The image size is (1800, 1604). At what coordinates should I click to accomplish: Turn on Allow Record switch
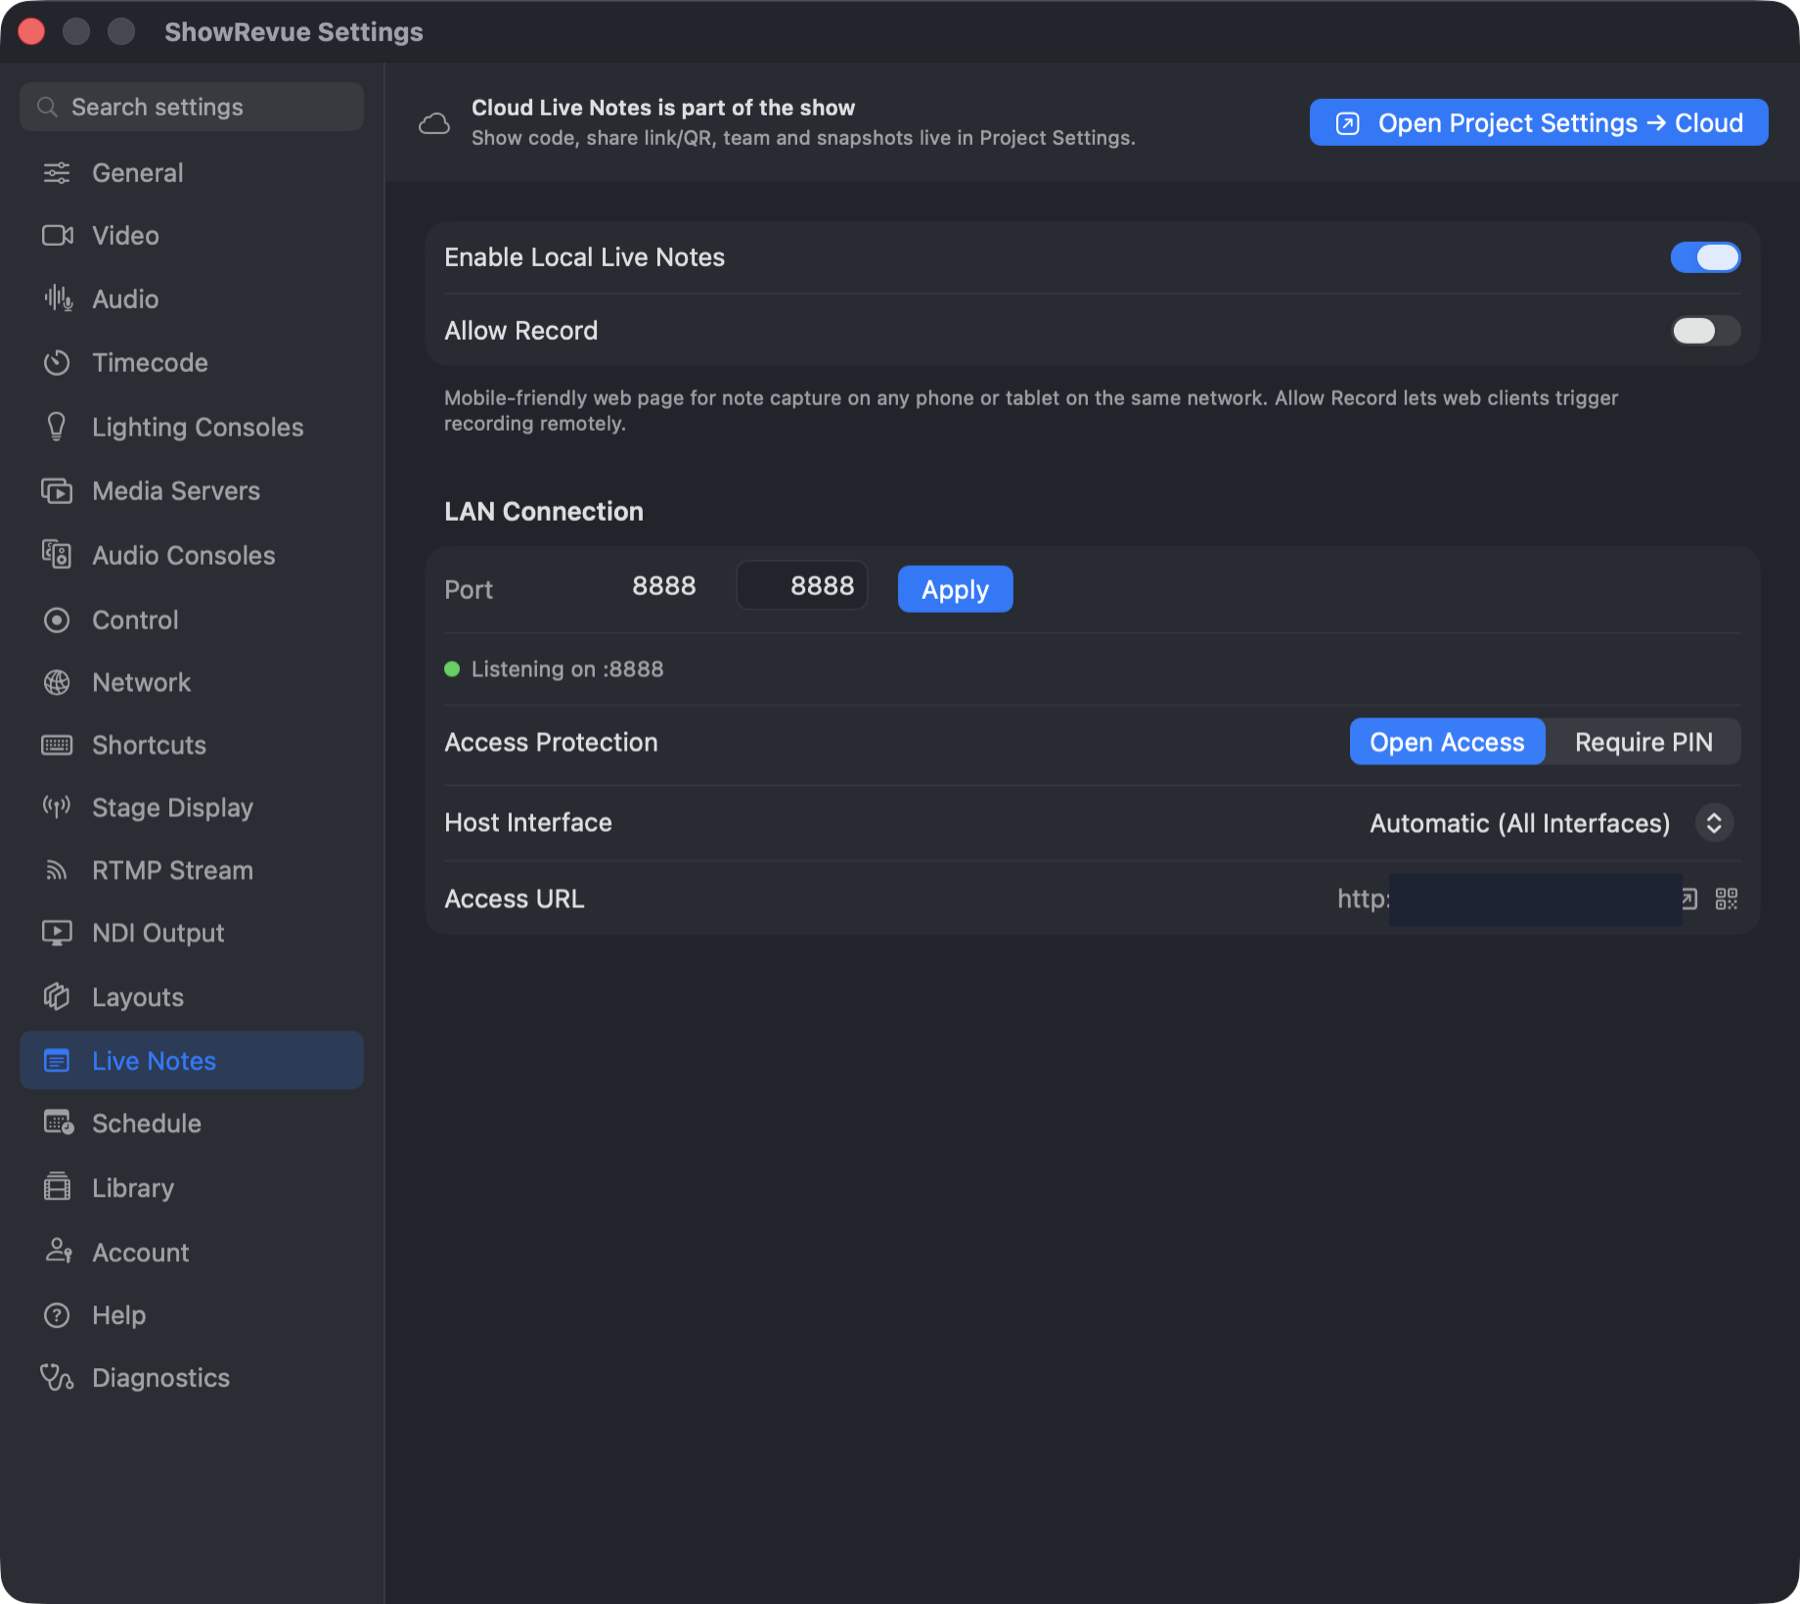coord(1705,330)
